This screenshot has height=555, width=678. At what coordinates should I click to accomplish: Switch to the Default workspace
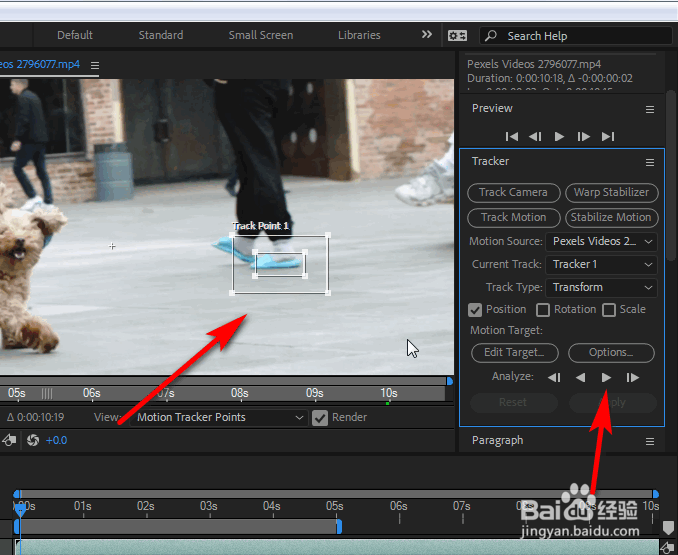click(75, 35)
